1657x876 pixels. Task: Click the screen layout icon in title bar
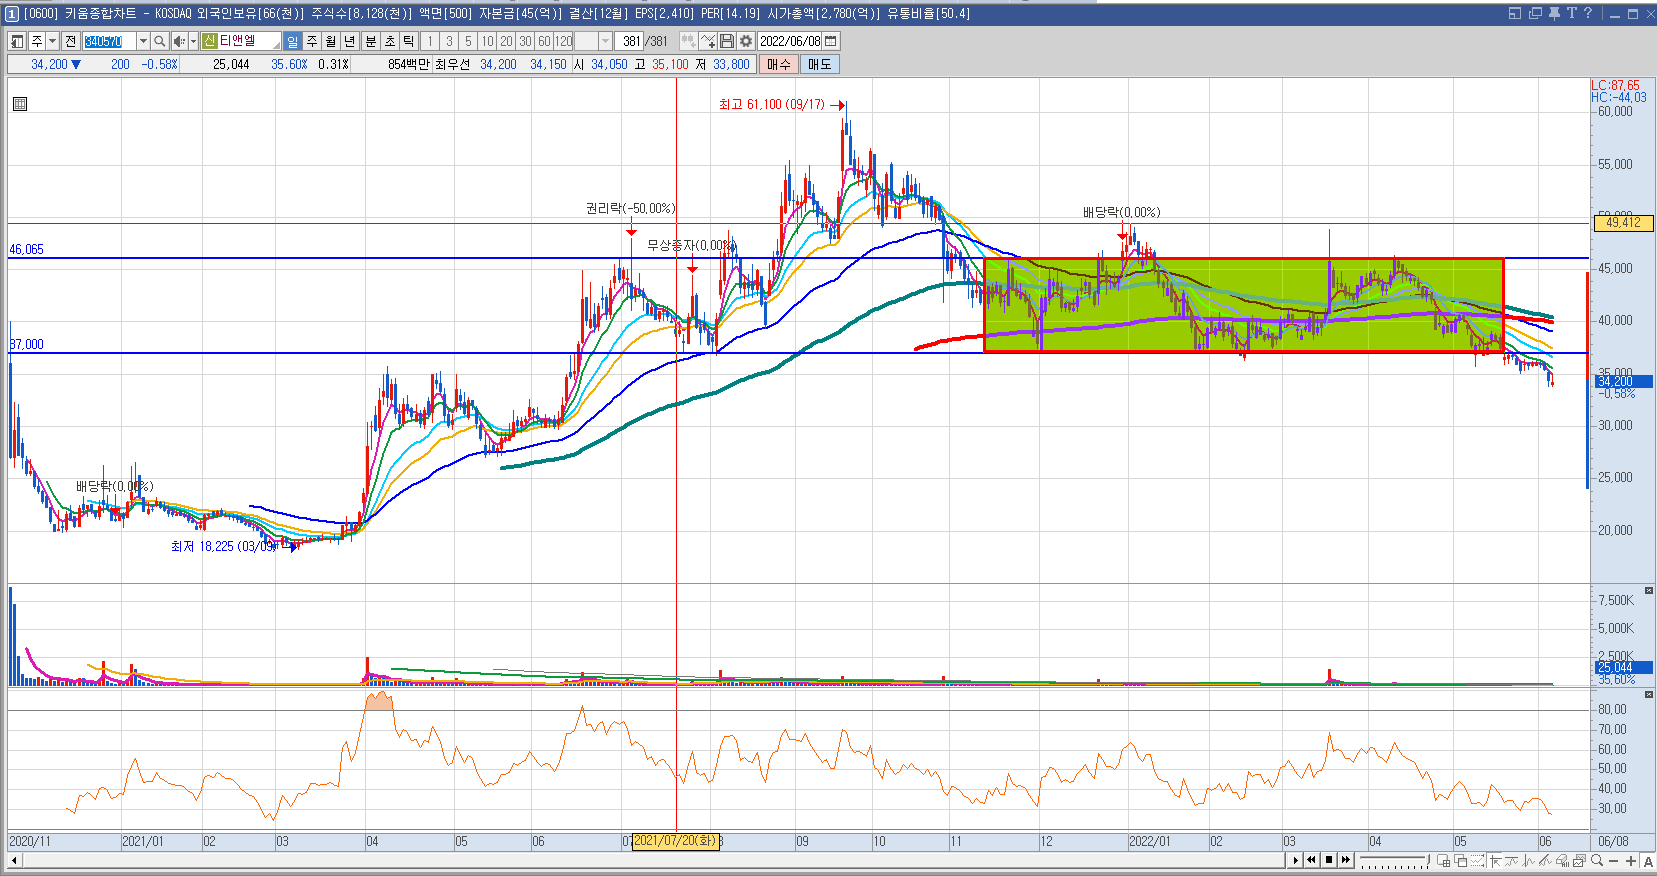(1514, 13)
